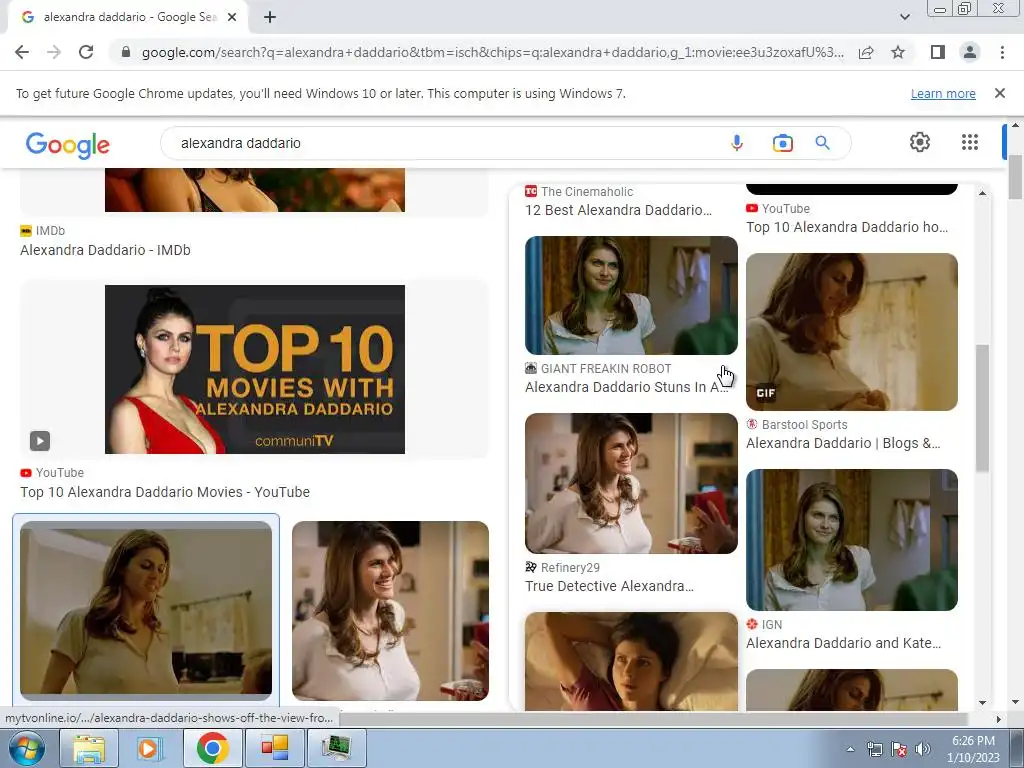The image size is (1024, 768).
Task: Open new tab with plus button
Action: coord(270,18)
